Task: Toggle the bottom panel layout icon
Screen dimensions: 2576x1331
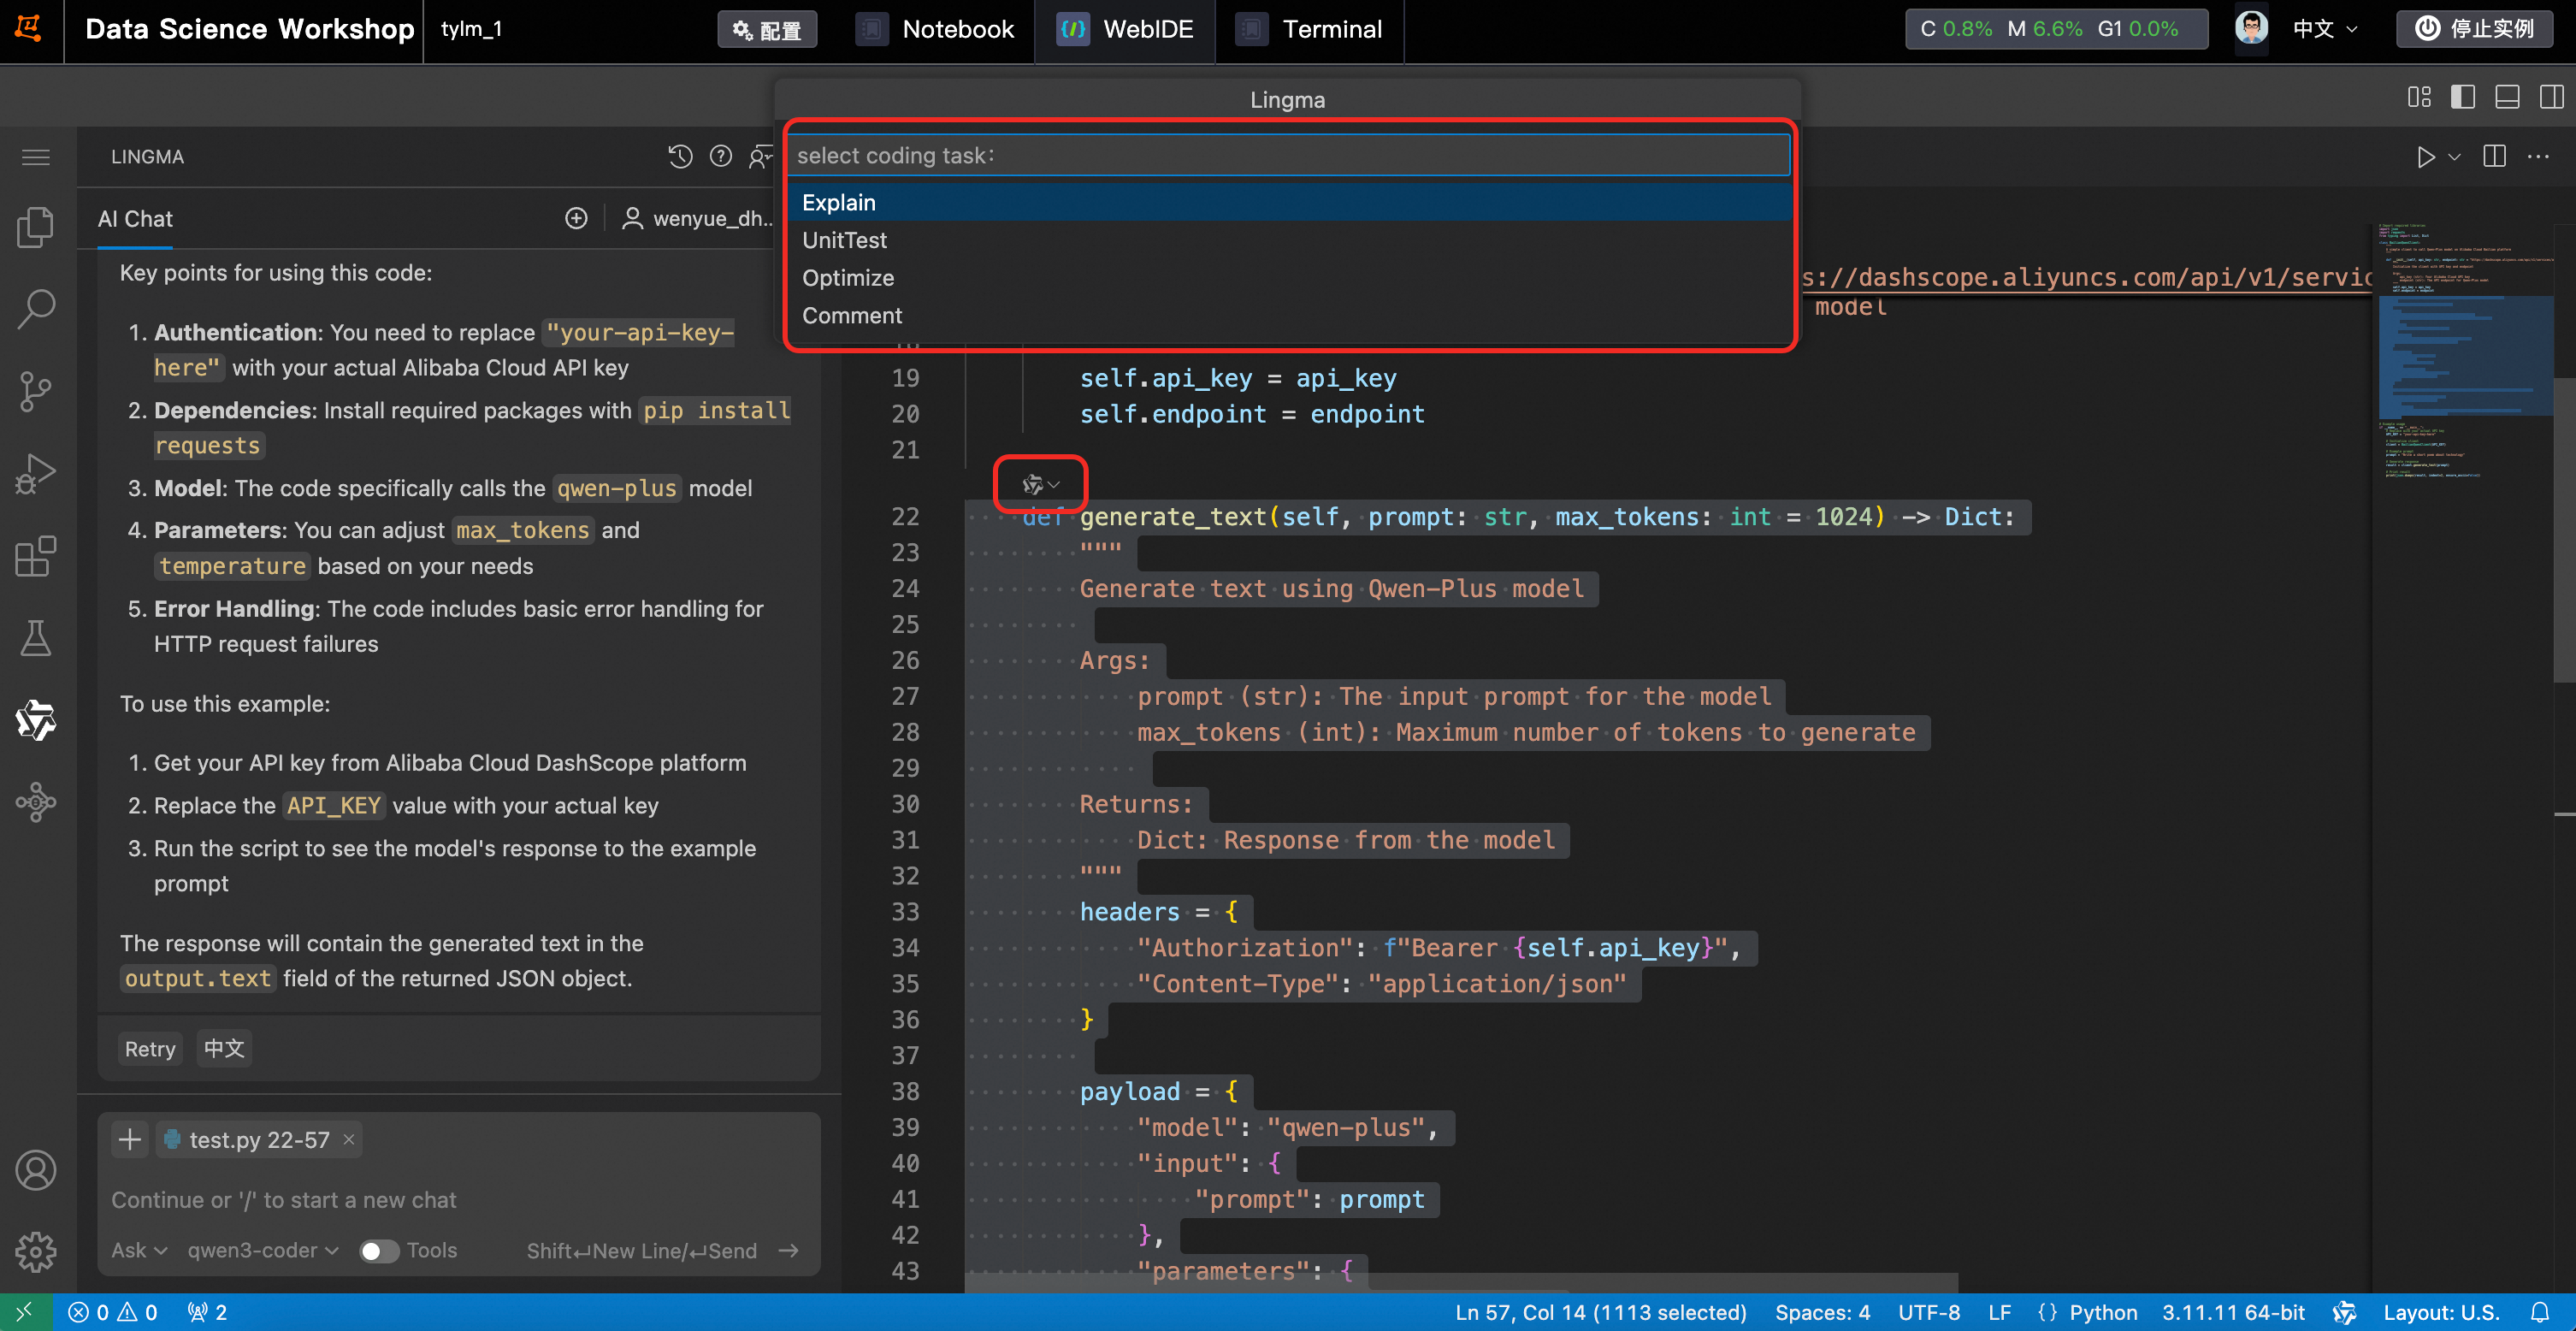Action: (2507, 97)
